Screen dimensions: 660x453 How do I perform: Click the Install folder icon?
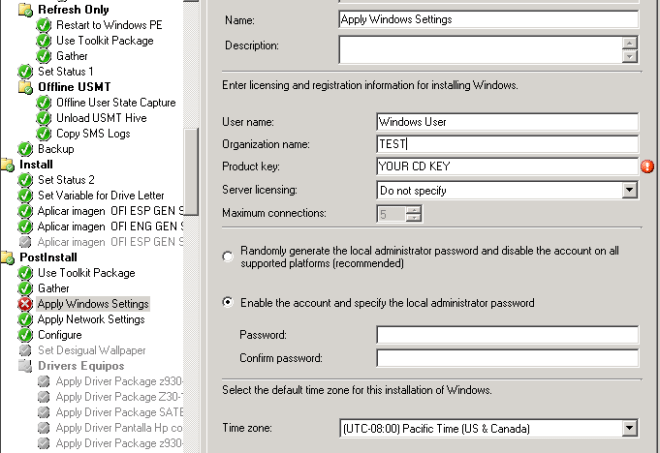(8, 164)
